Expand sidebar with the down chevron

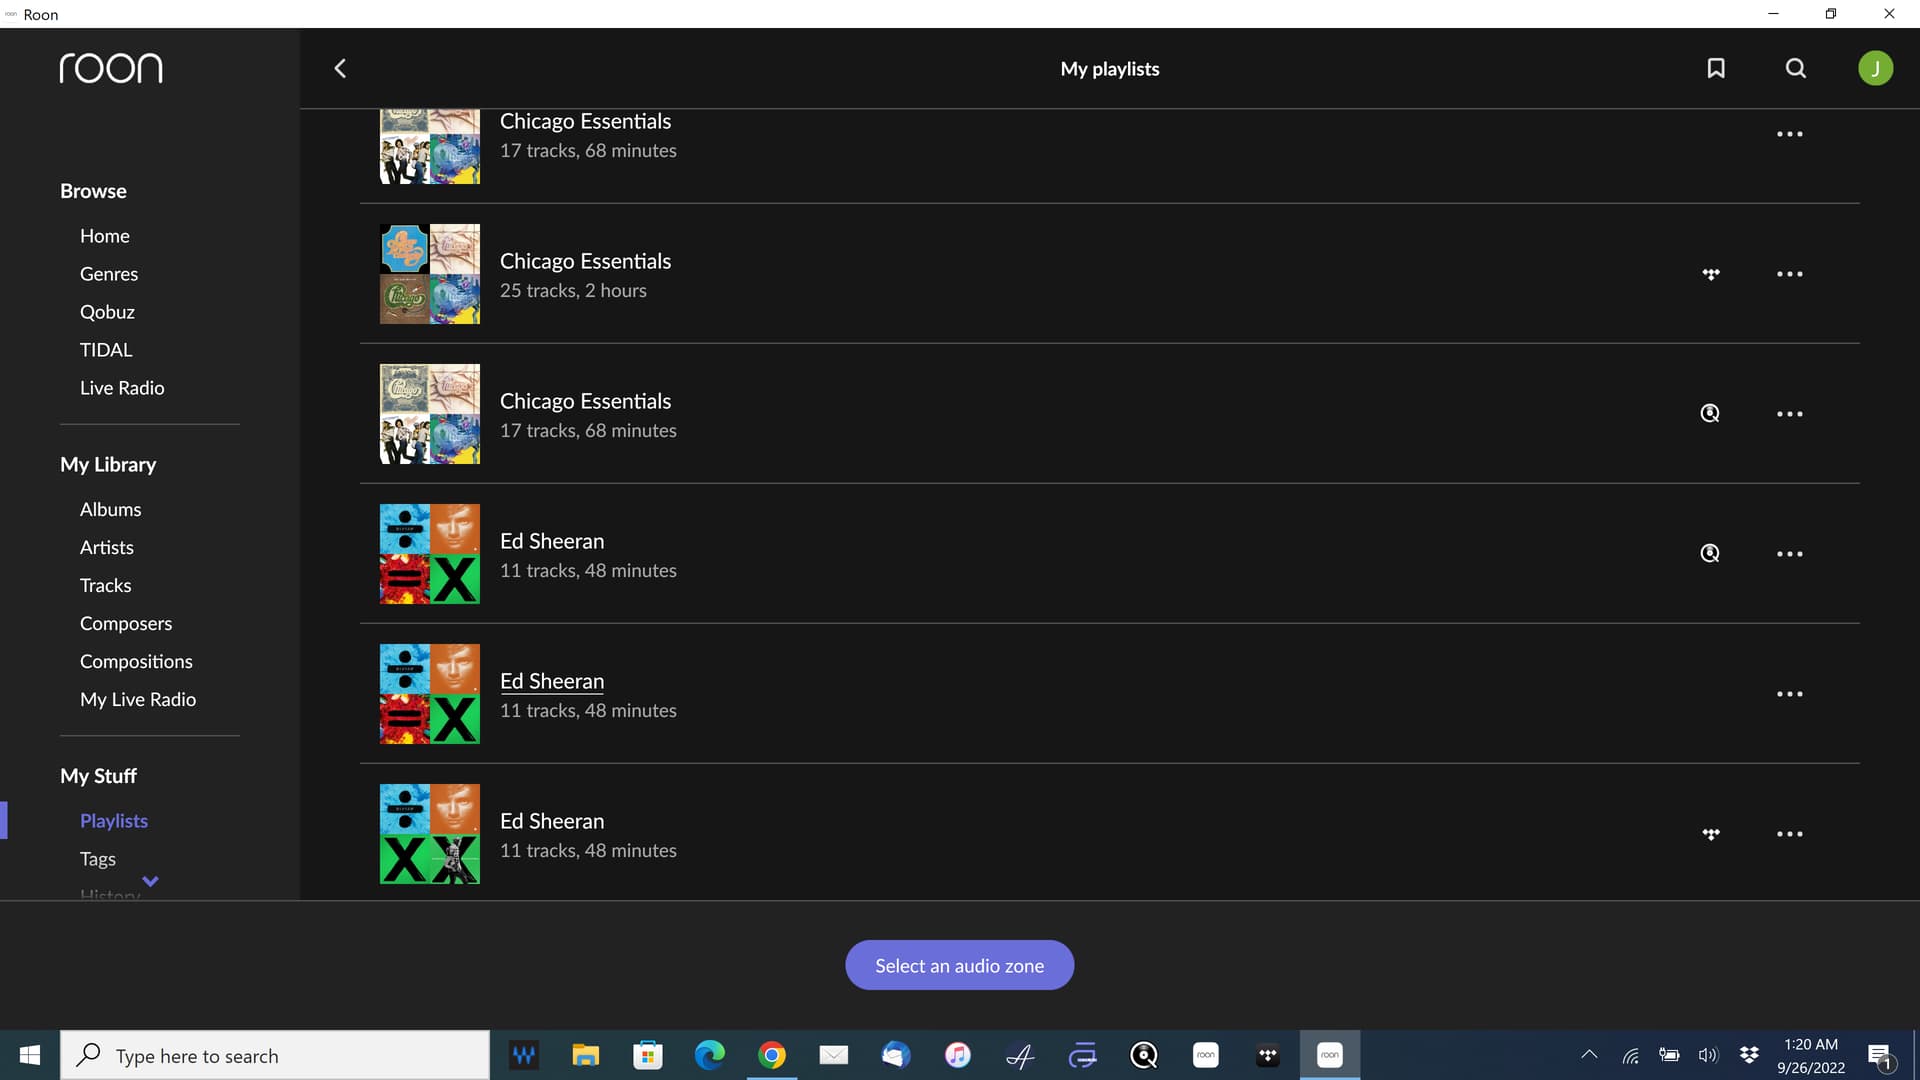click(150, 881)
